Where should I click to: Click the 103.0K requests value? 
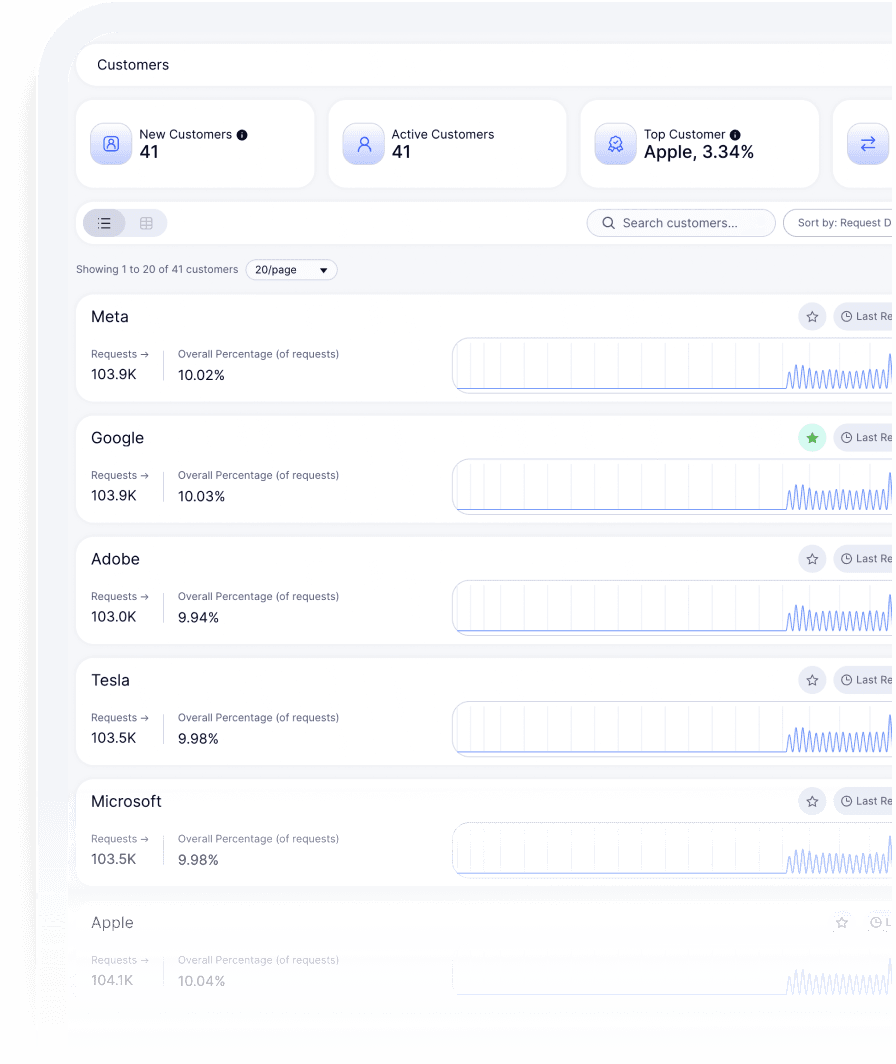coord(114,617)
